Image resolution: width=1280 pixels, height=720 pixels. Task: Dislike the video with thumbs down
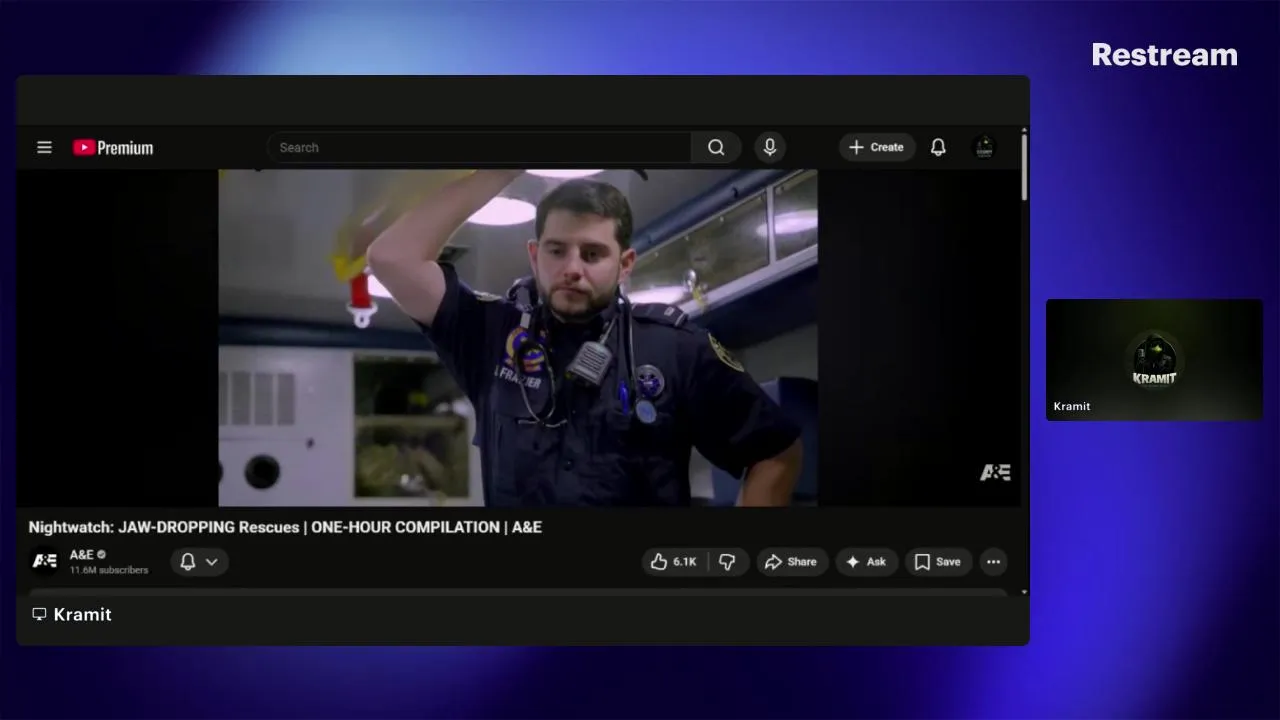click(x=727, y=562)
